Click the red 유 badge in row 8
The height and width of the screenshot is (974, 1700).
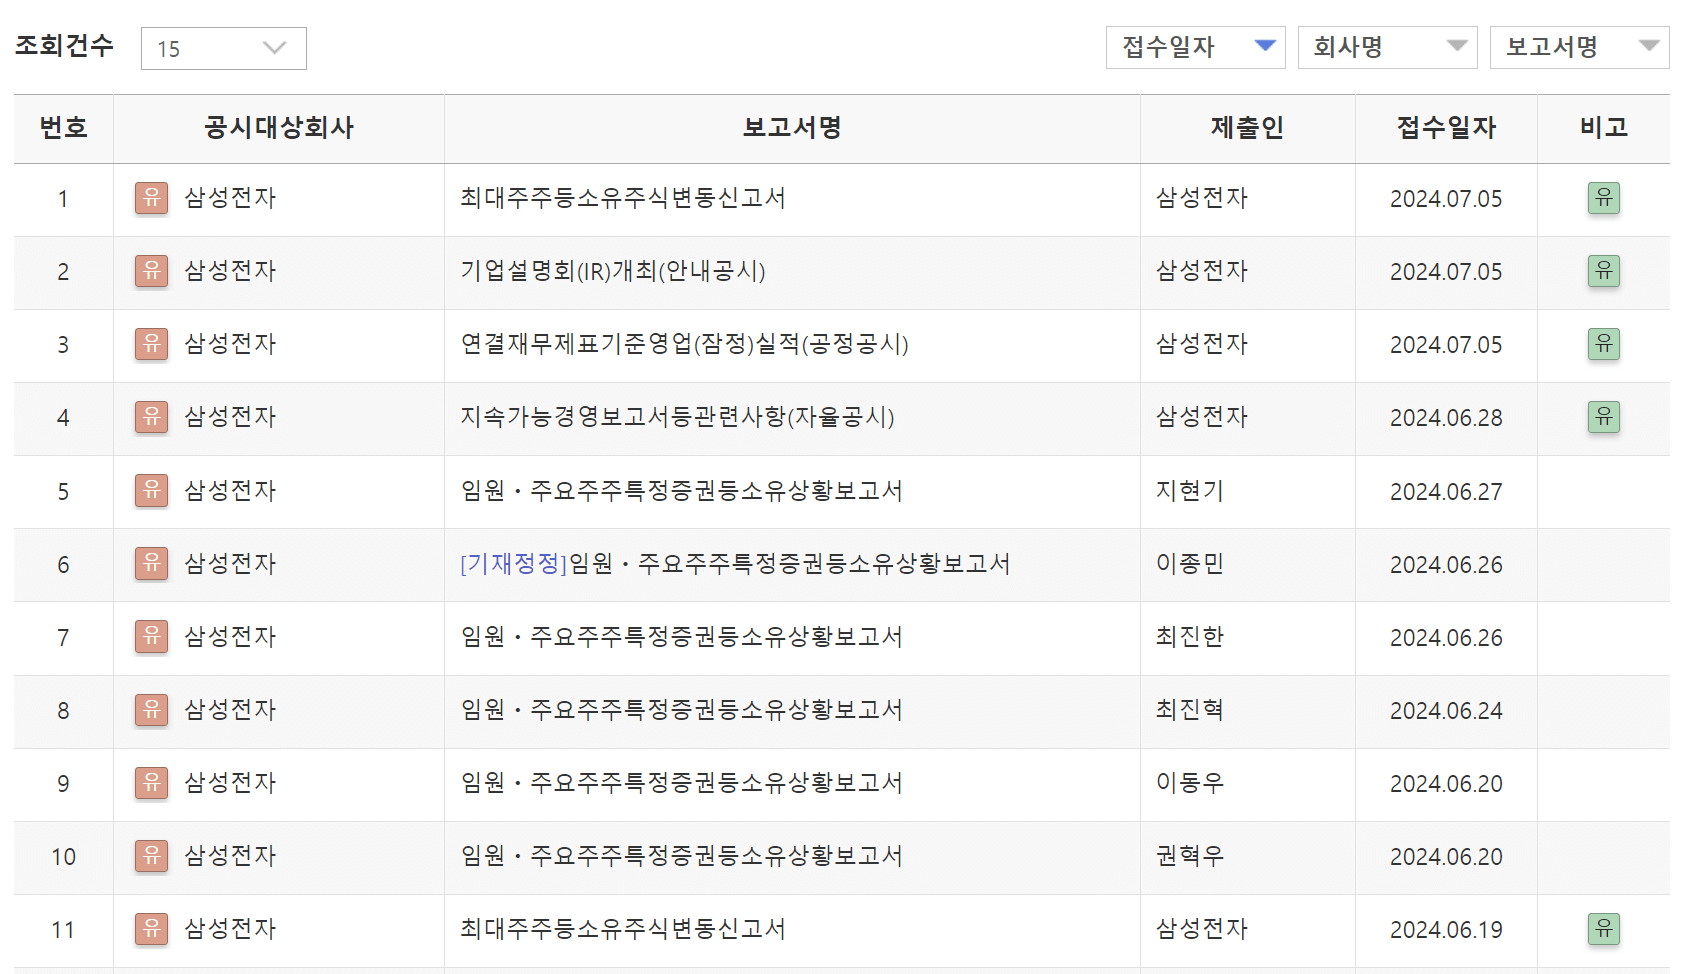tap(151, 711)
